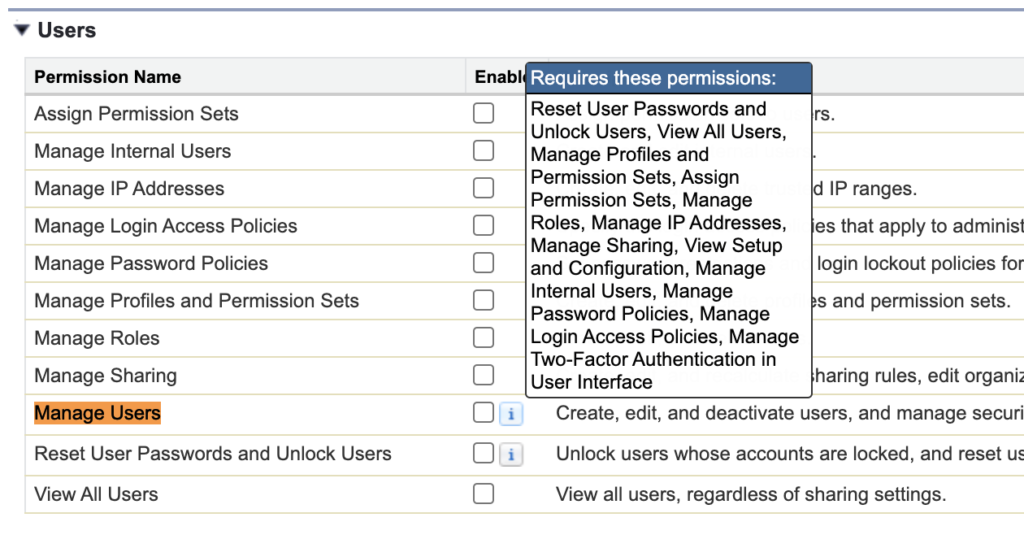
Task: Toggle Manage IP Addresses permission checkbox
Action: pos(484,189)
